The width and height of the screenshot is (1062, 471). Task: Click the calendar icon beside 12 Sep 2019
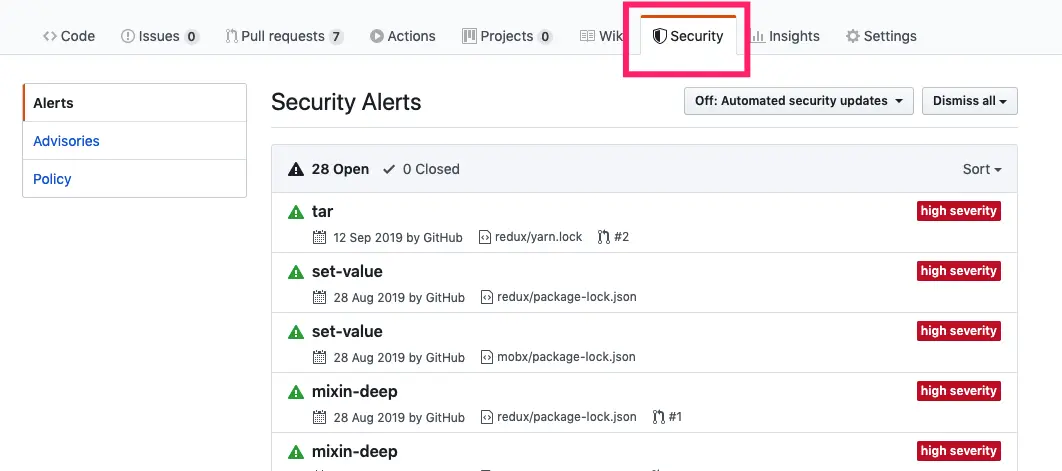click(x=320, y=237)
